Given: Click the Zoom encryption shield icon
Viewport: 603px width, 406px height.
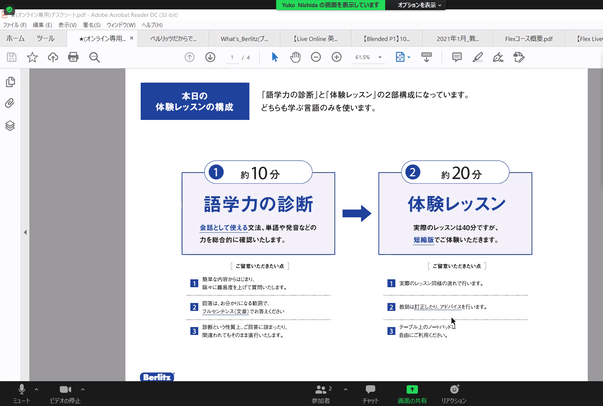Looking at the screenshot, I should click(9, 9).
